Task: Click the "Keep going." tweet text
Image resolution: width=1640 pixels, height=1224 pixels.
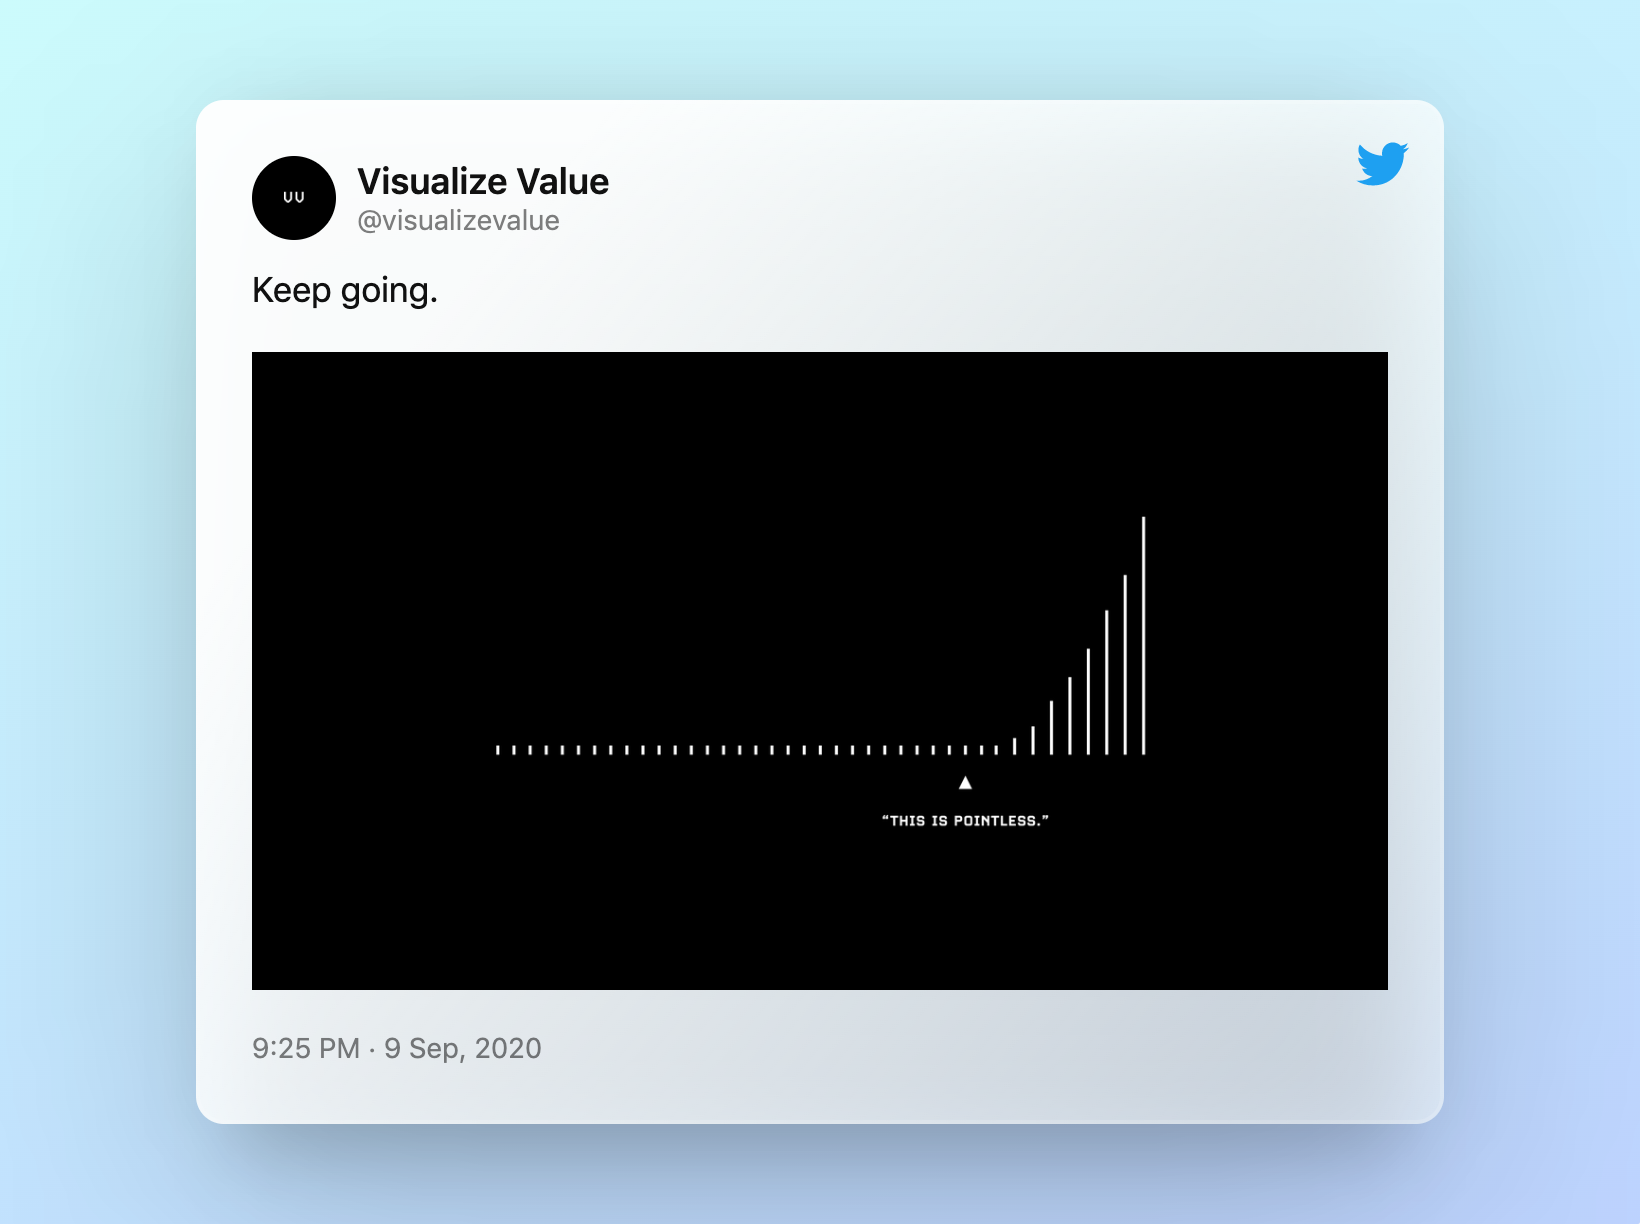Action: [x=345, y=291]
